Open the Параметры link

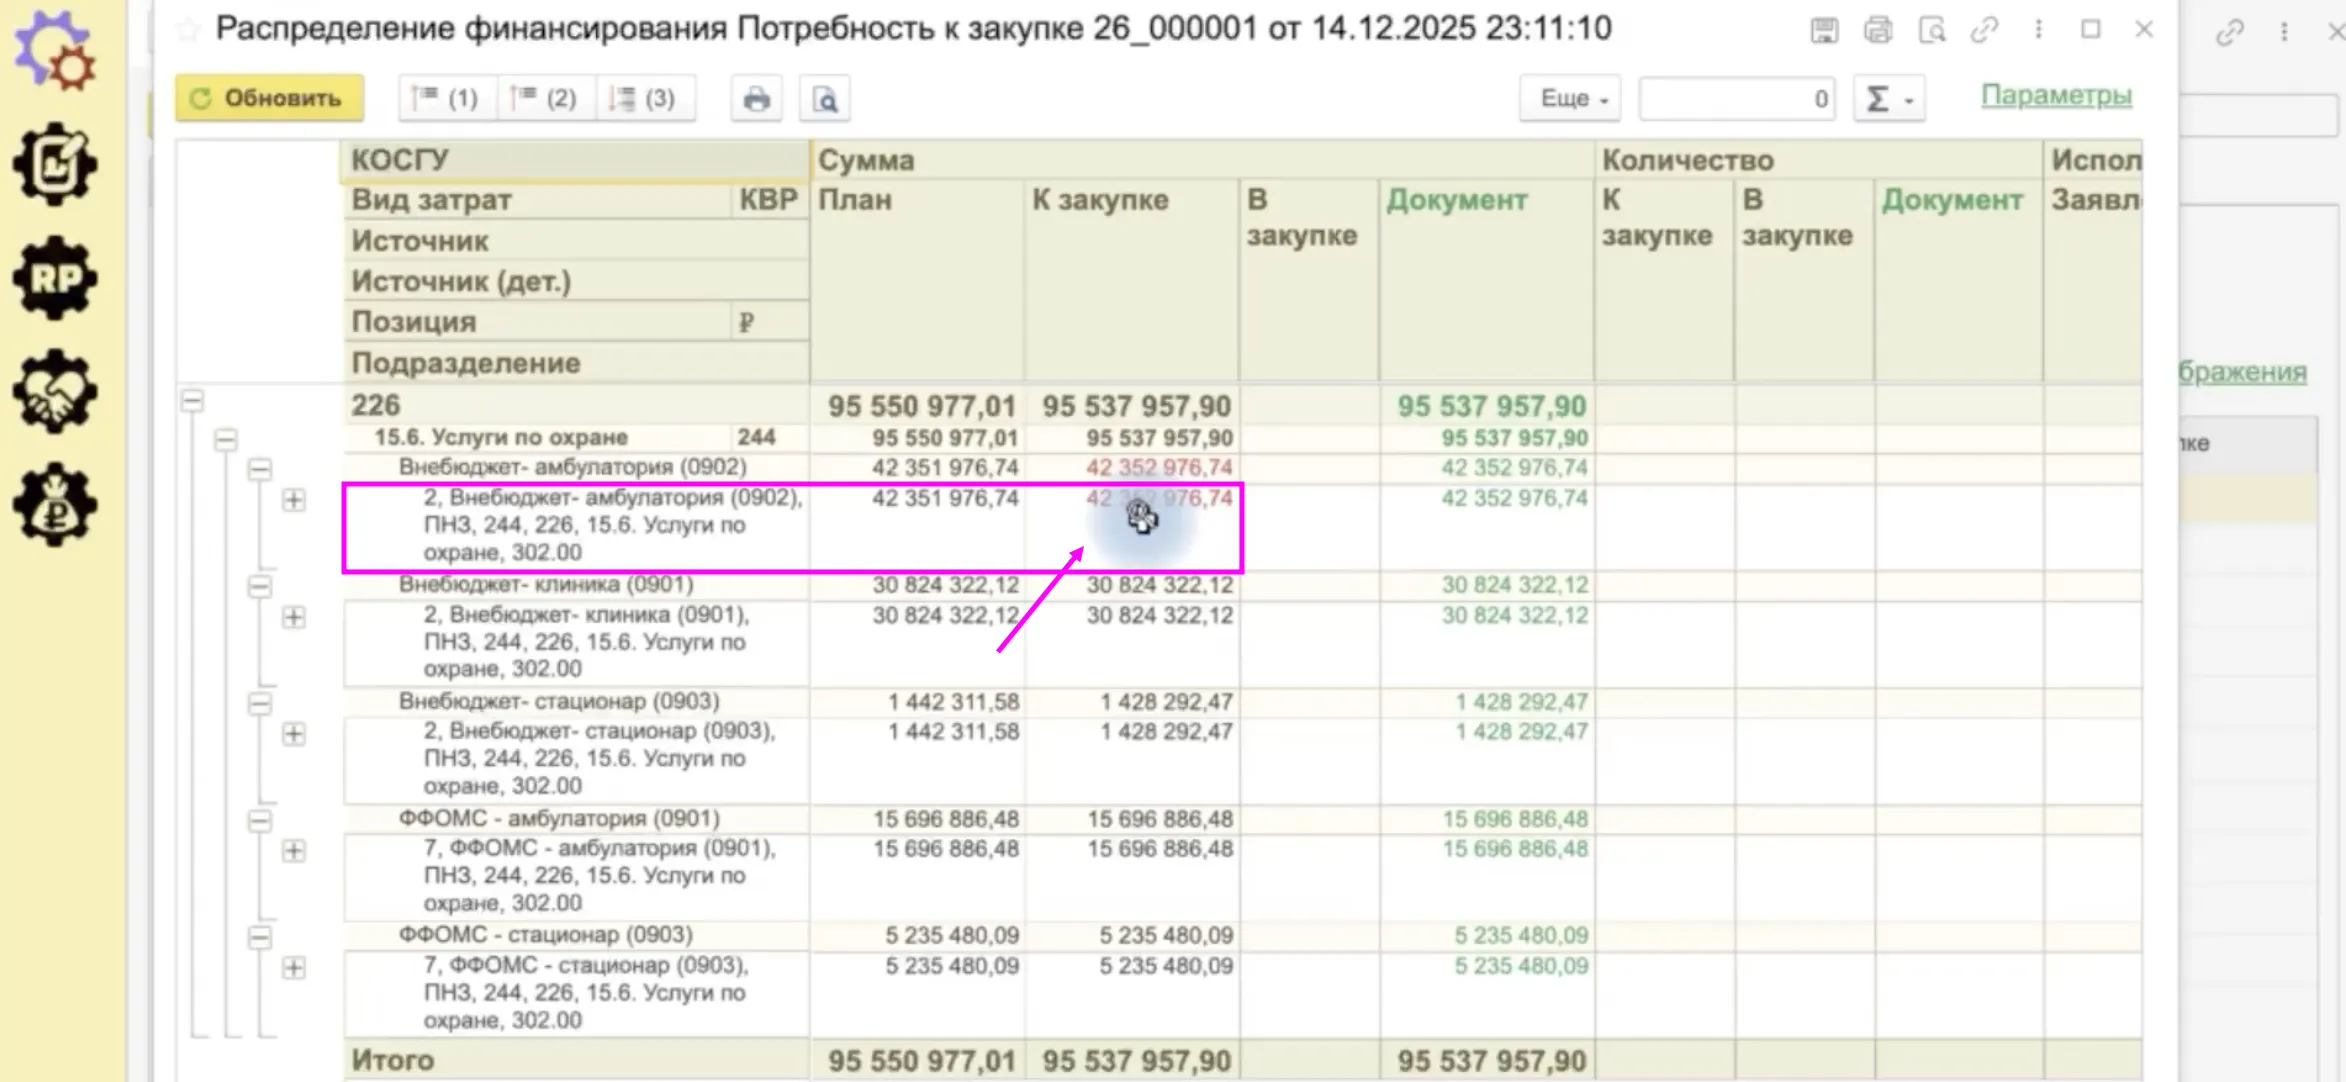(x=2056, y=95)
